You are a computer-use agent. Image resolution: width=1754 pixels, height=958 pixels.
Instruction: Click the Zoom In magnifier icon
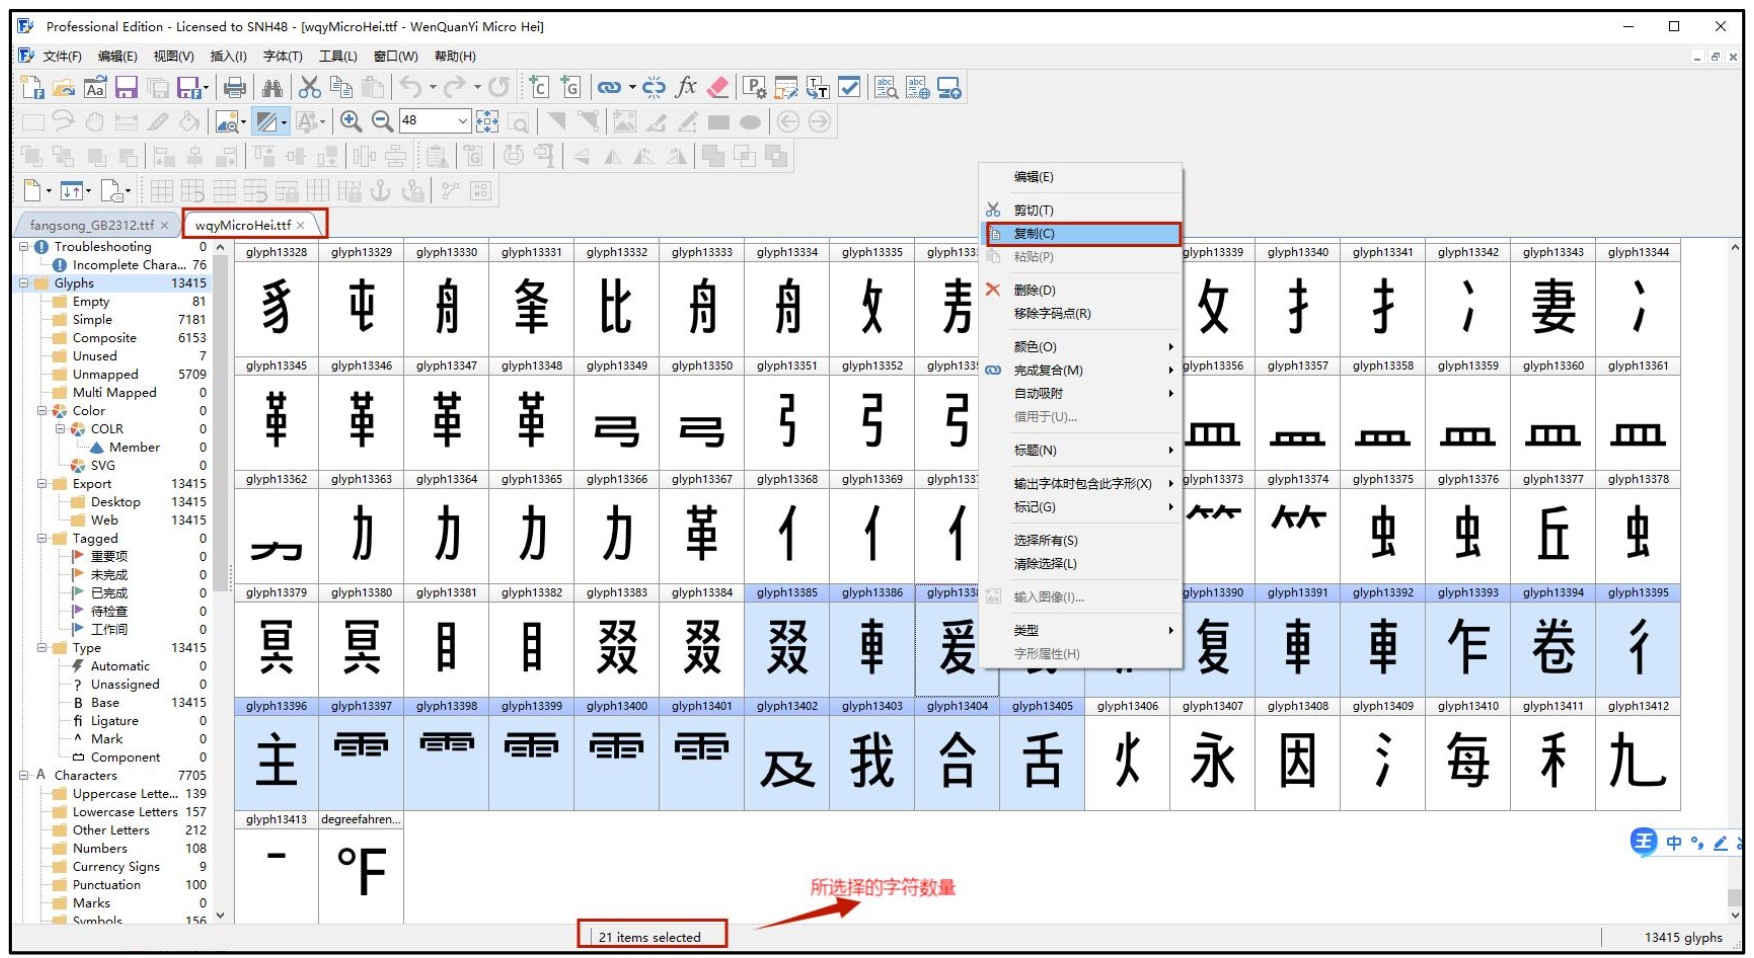(x=350, y=122)
